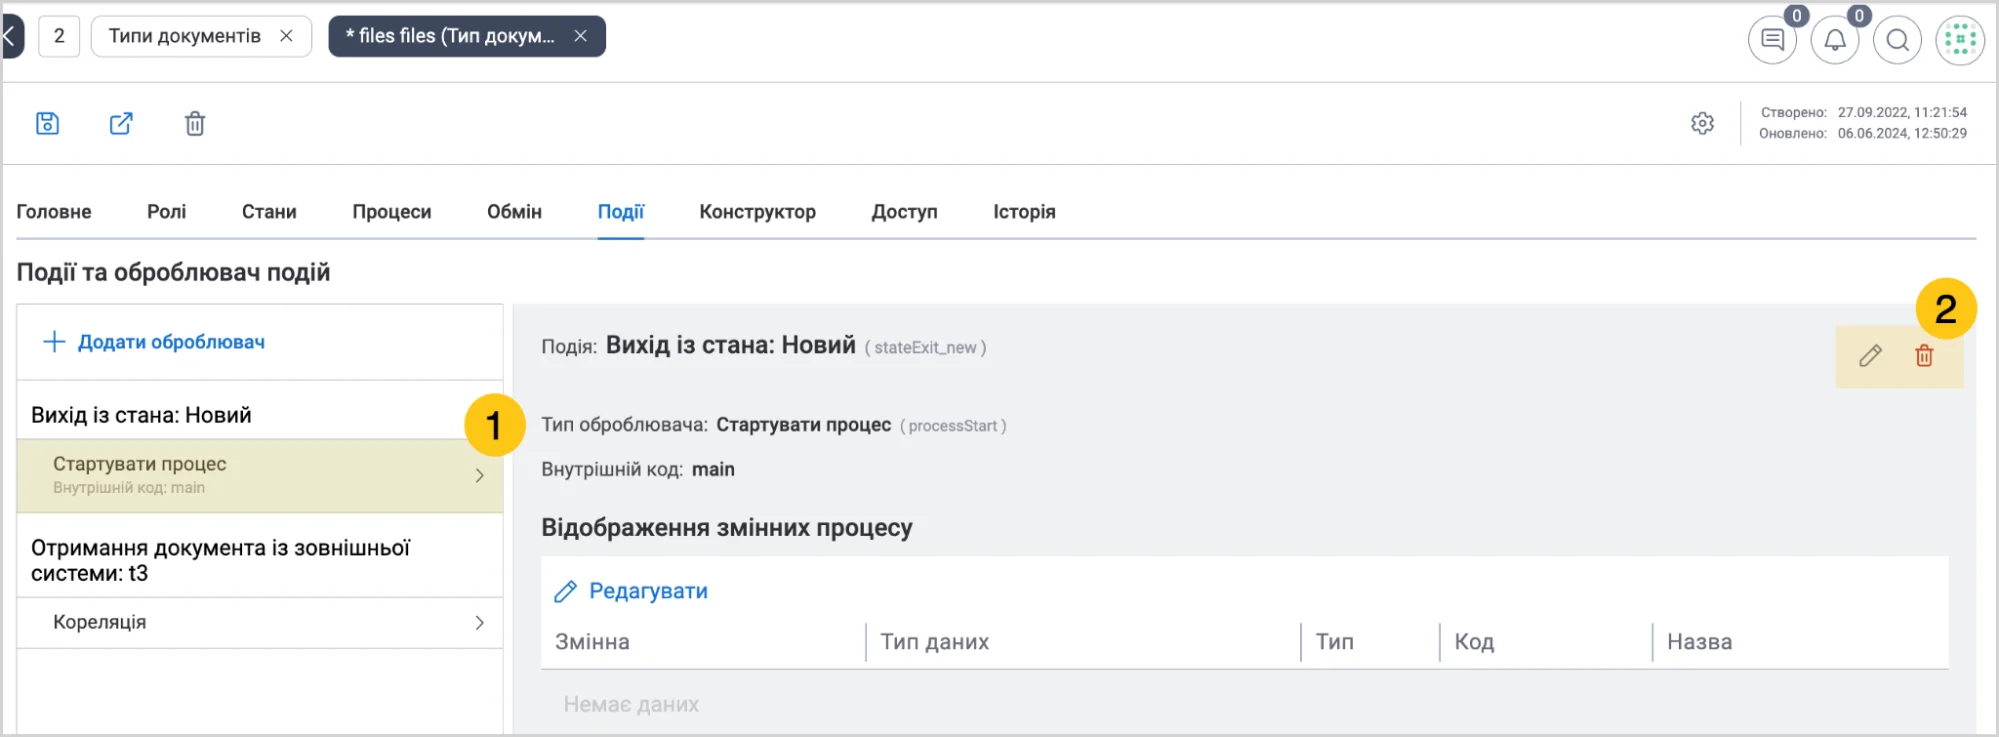Switch to the Процеси tab
This screenshot has width=1999, height=737.
point(392,212)
